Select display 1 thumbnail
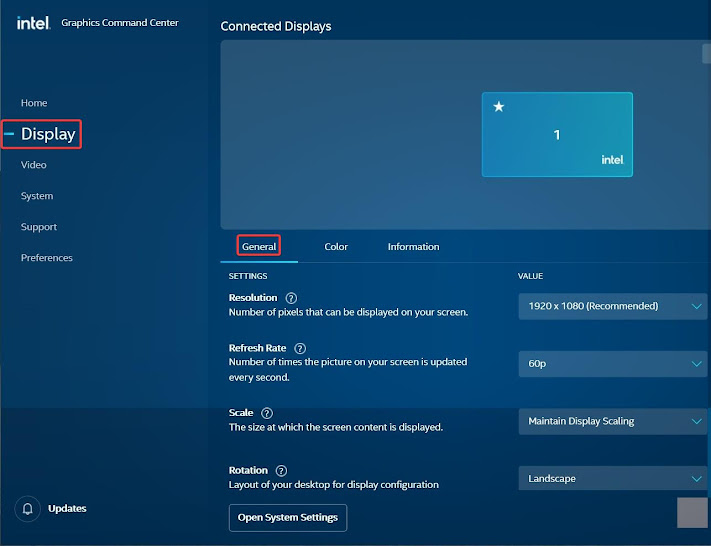The width and height of the screenshot is (711, 546). [557, 135]
